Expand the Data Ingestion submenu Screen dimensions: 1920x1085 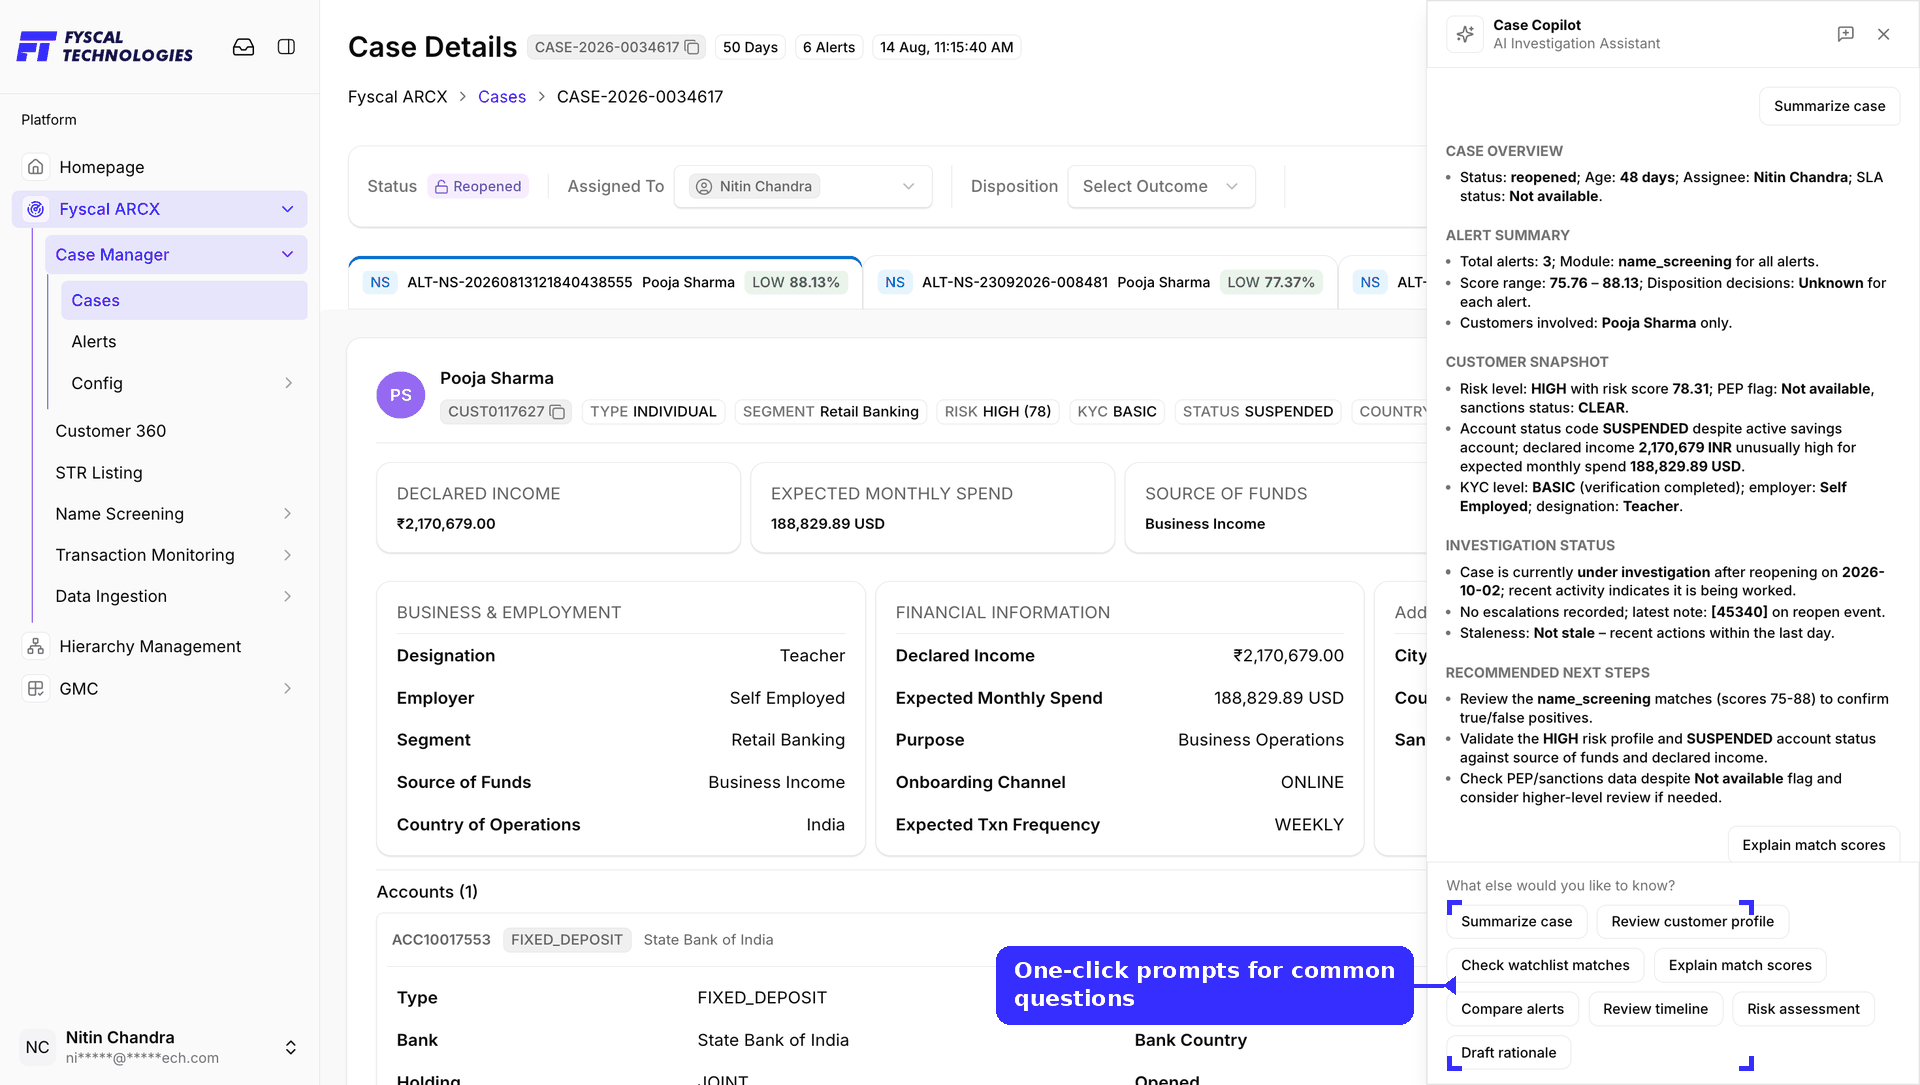click(x=288, y=596)
